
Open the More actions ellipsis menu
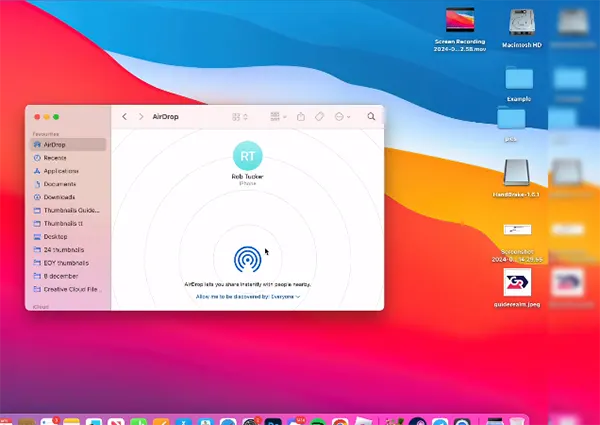click(342, 117)
